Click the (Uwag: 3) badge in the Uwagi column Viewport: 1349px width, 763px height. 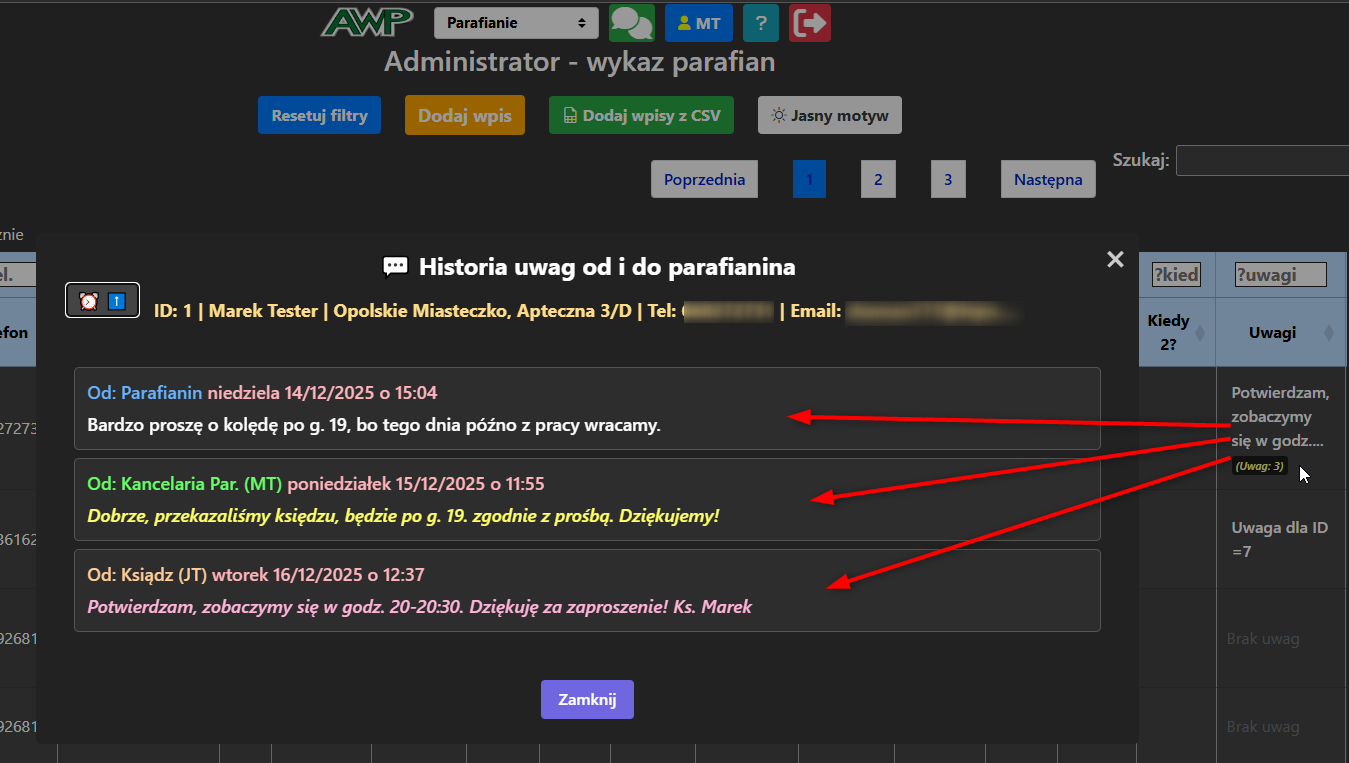pos(1259,466)
